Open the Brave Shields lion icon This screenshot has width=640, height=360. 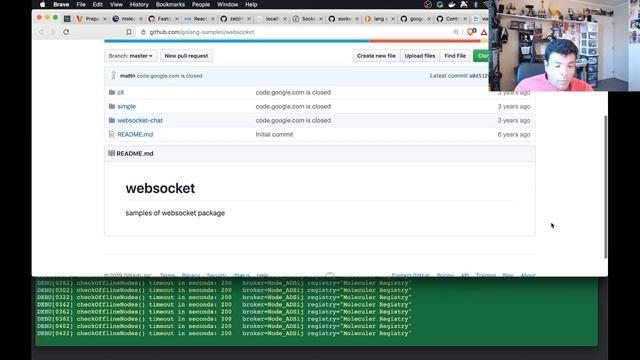coord(471,32)
